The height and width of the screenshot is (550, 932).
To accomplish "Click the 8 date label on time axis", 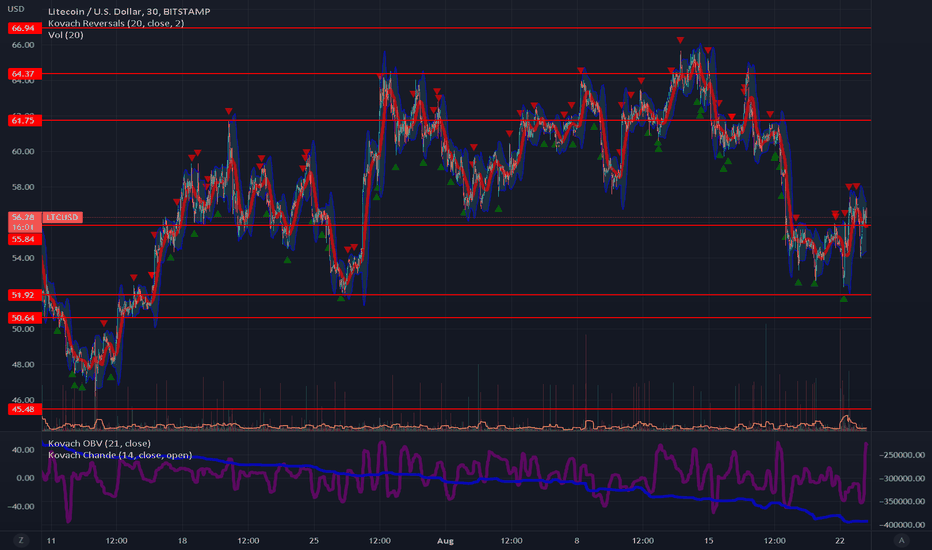I will point(577,541).
